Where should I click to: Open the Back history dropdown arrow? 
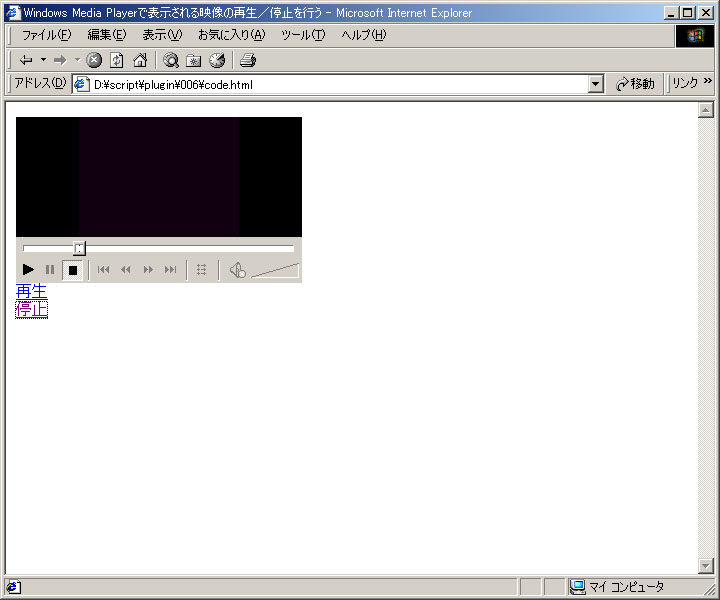click(44, 60)
